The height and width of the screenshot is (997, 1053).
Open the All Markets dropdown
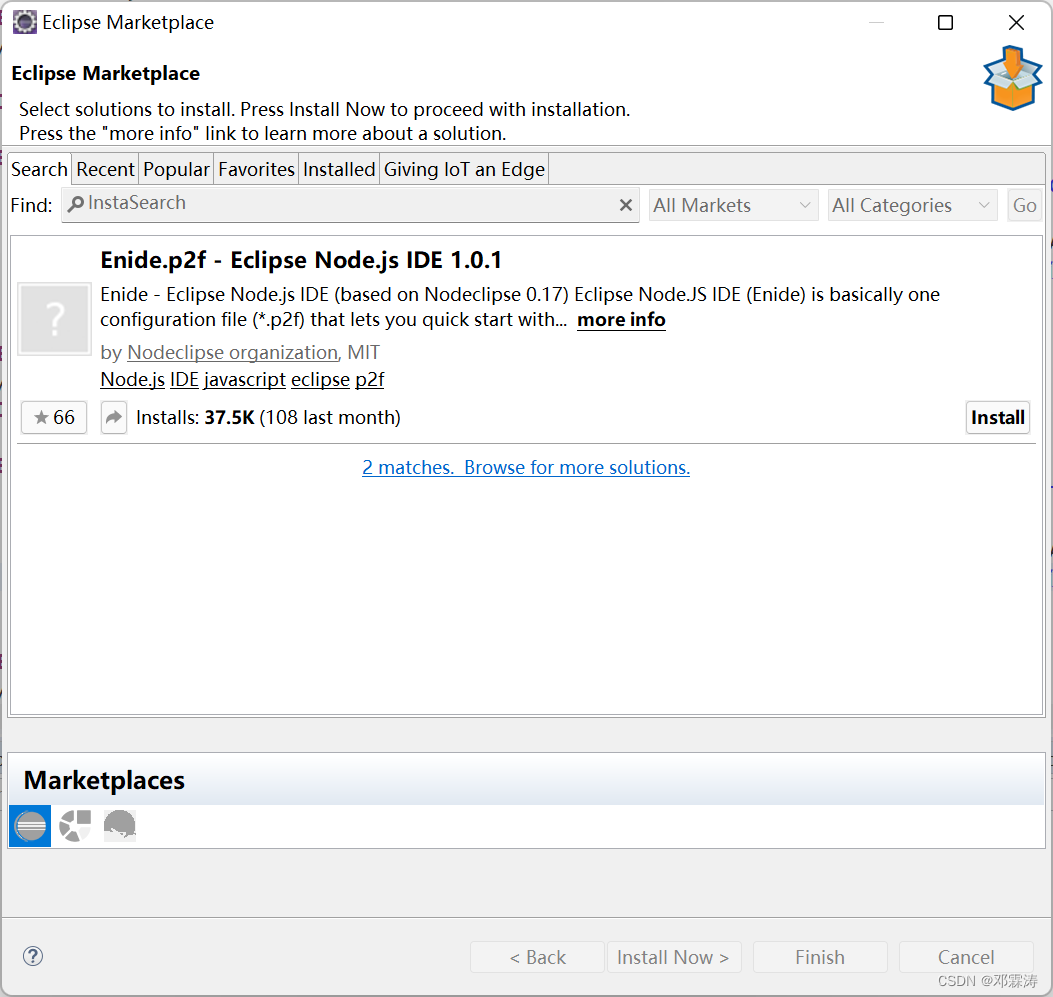tap(733, 204)
